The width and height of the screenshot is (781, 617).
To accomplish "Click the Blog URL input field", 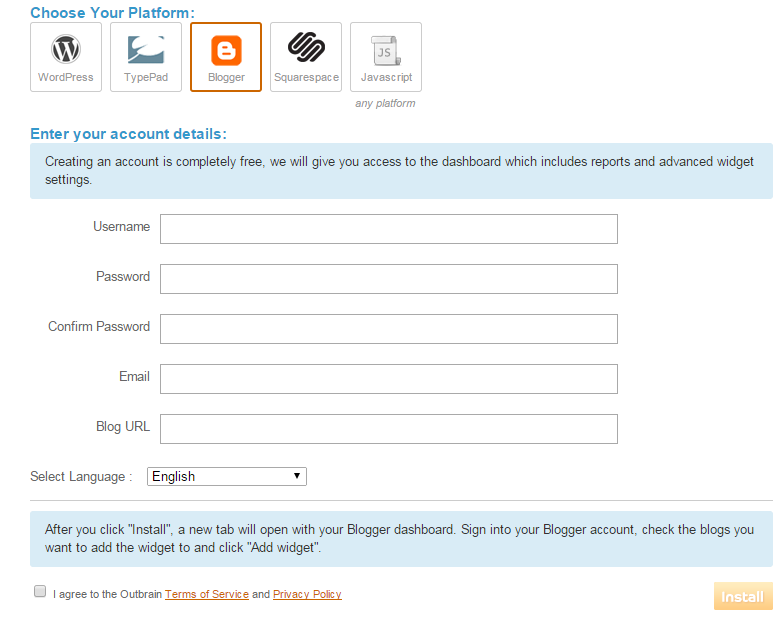I will 389,429.
